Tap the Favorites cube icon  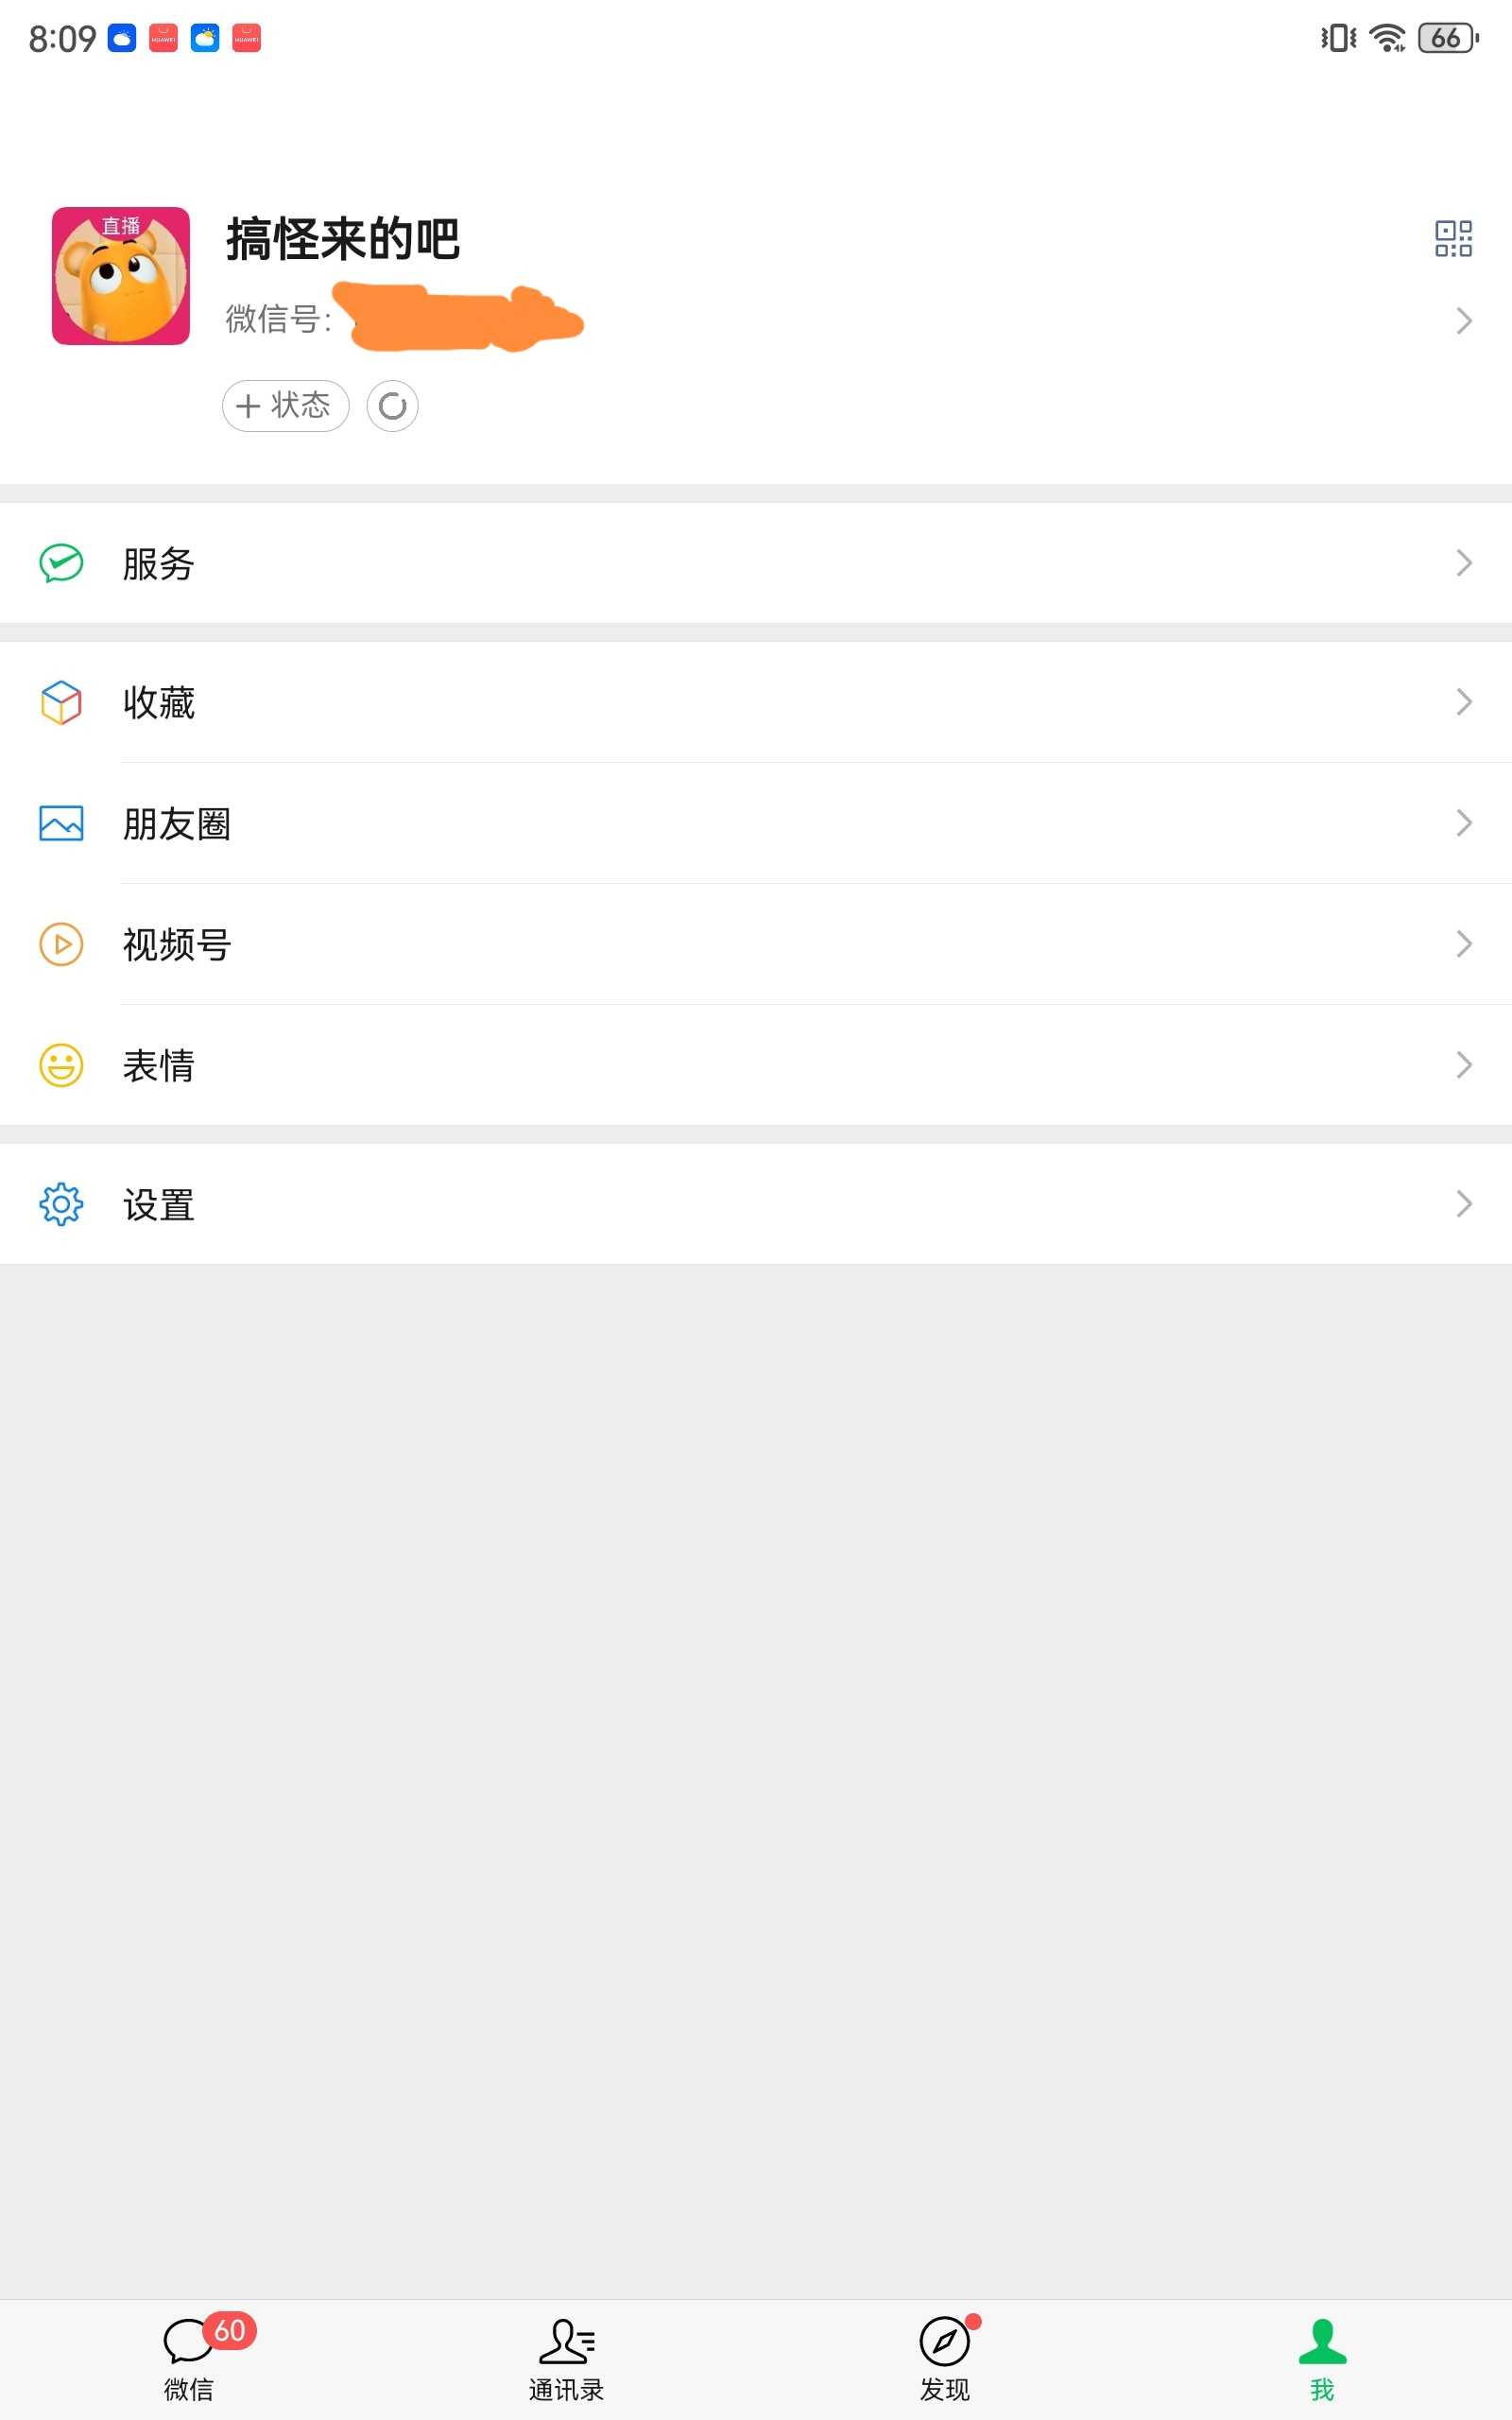click(61, 702)
